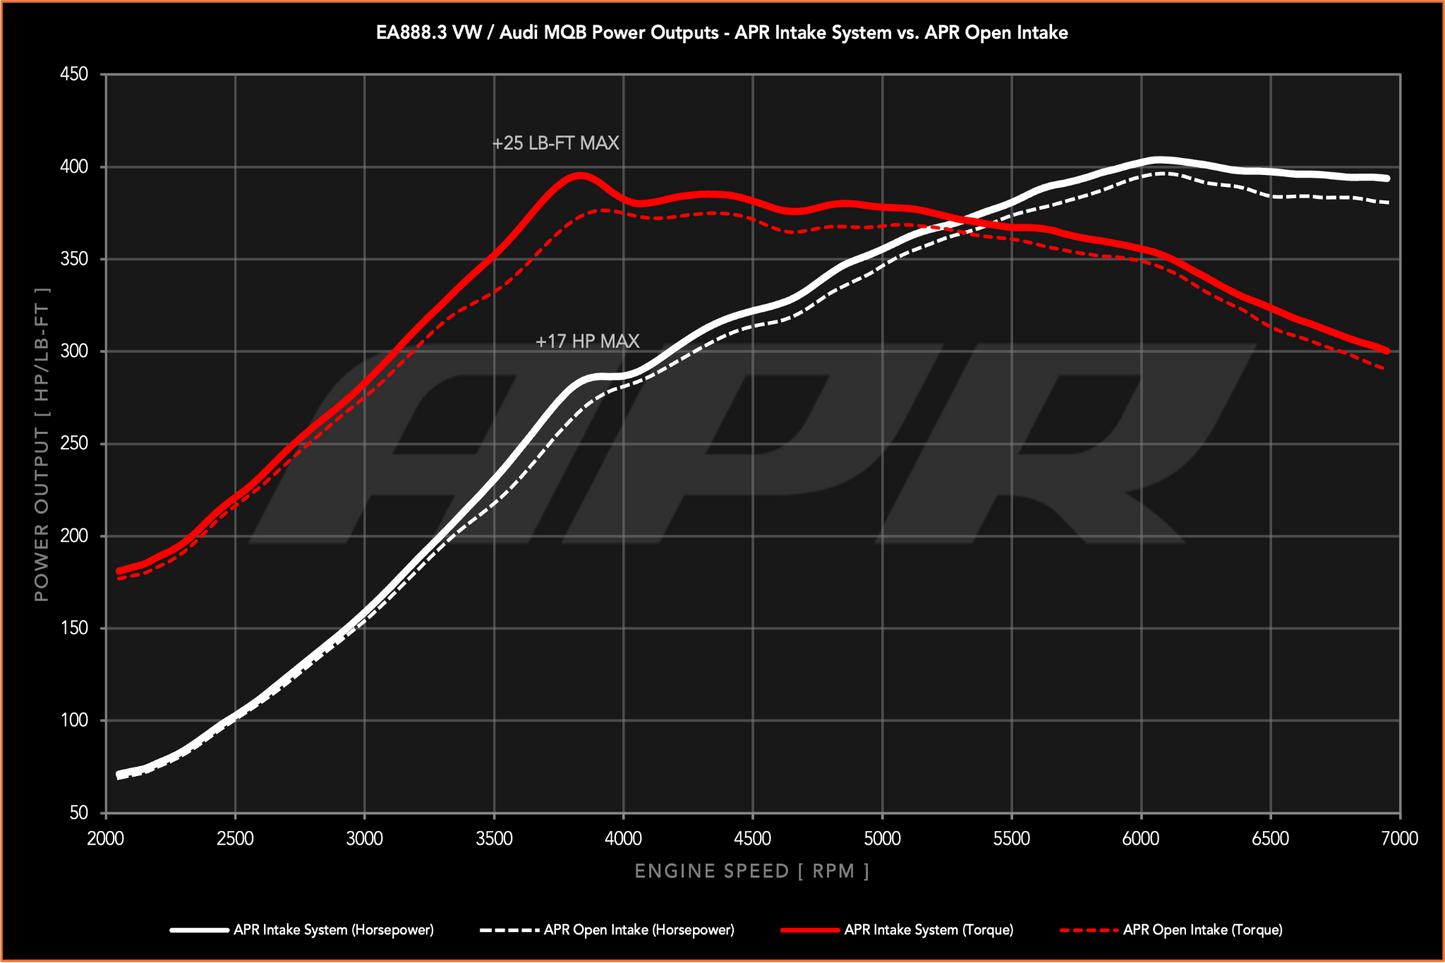
Task: Click the "APR Intake System (Horsepower)" legend label
Action: click(x=334, y=930)
